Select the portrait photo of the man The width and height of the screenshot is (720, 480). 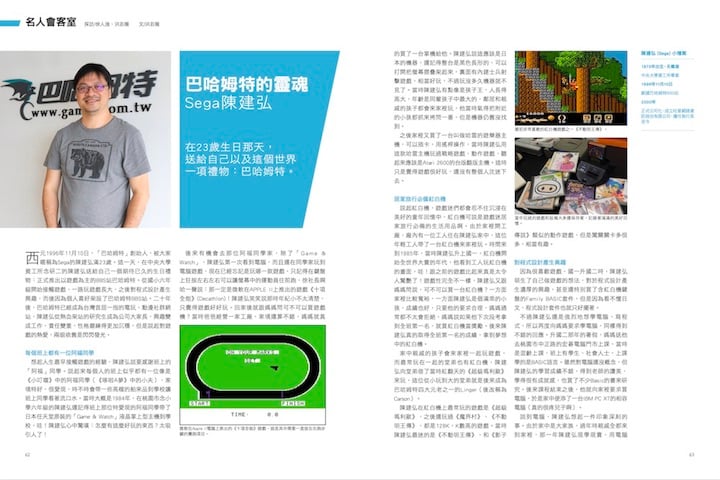pos(85,139)
